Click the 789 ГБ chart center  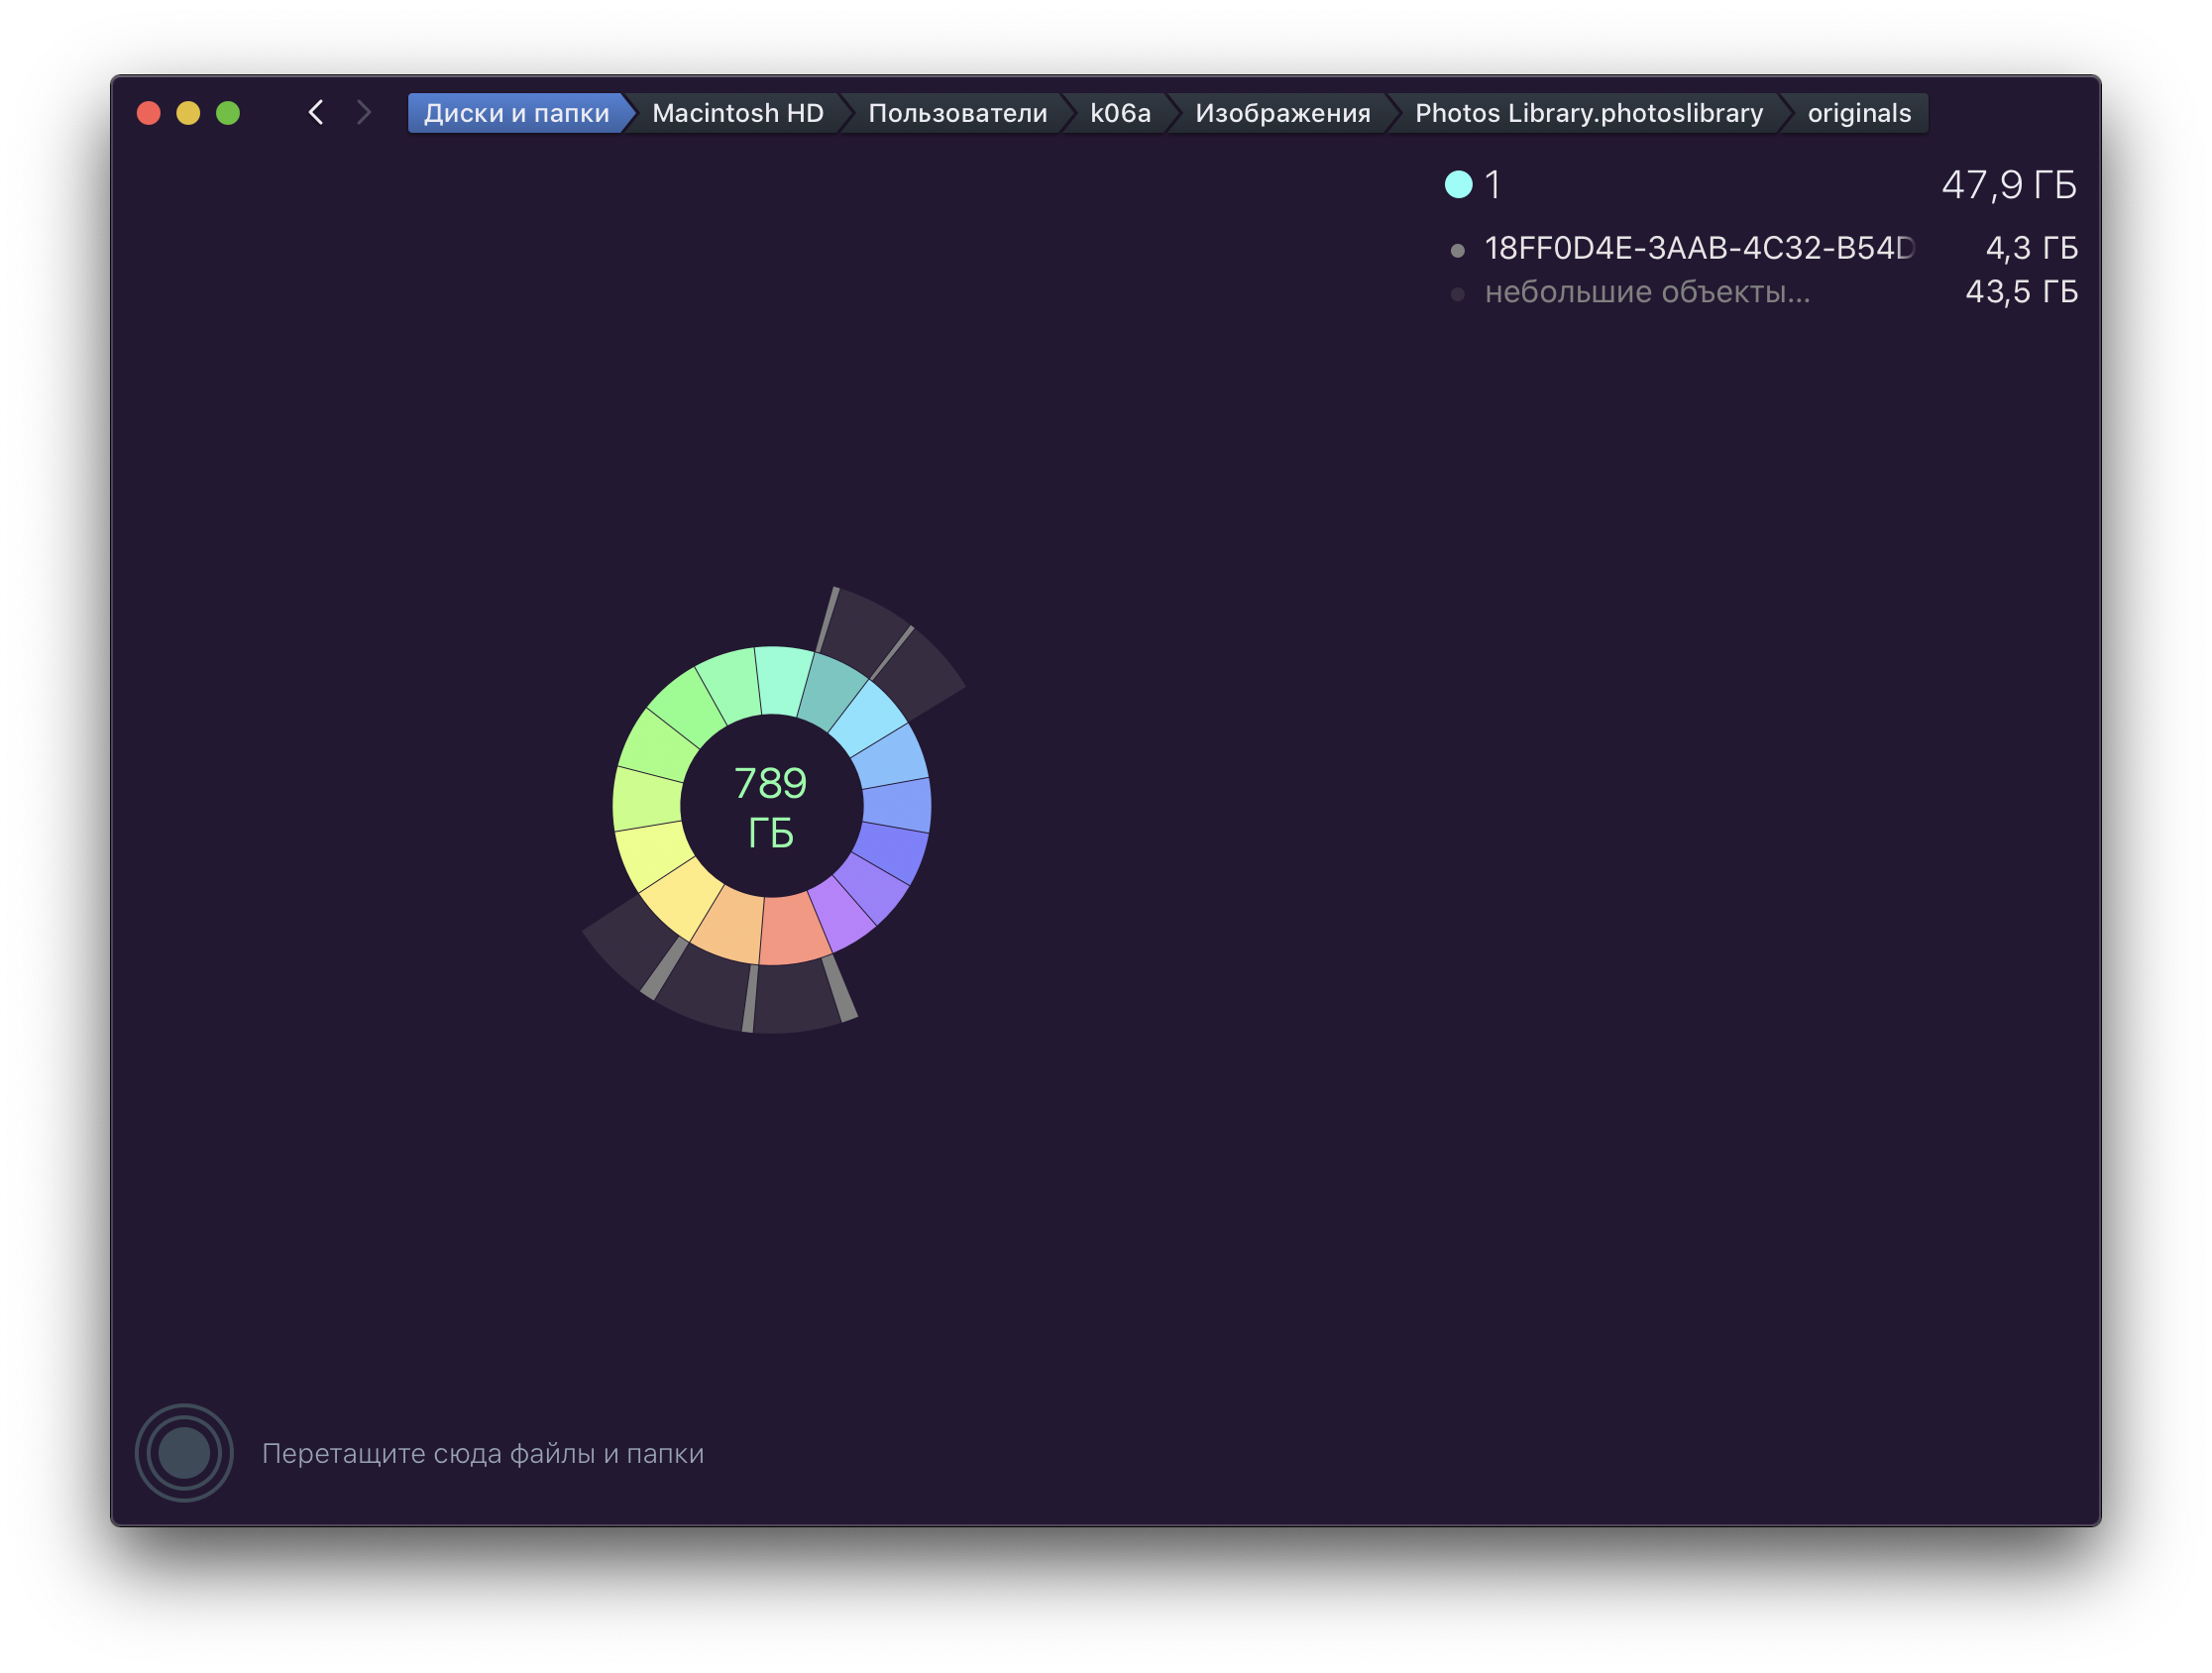click(x=771, y=807)
